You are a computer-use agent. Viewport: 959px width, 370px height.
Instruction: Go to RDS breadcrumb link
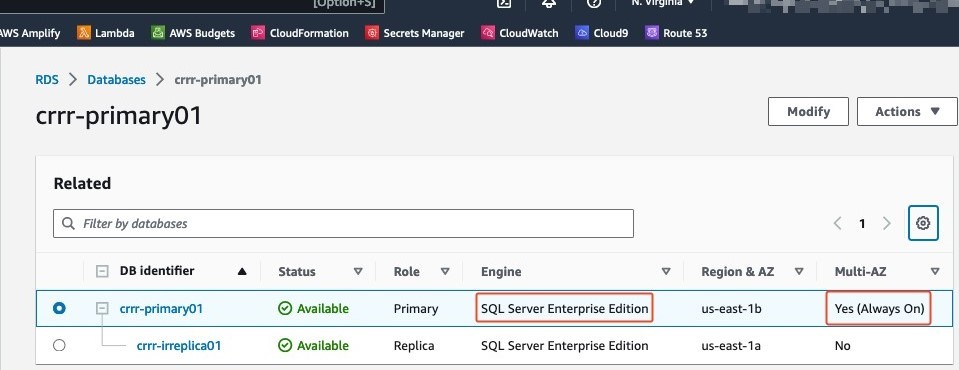[47, 80]
